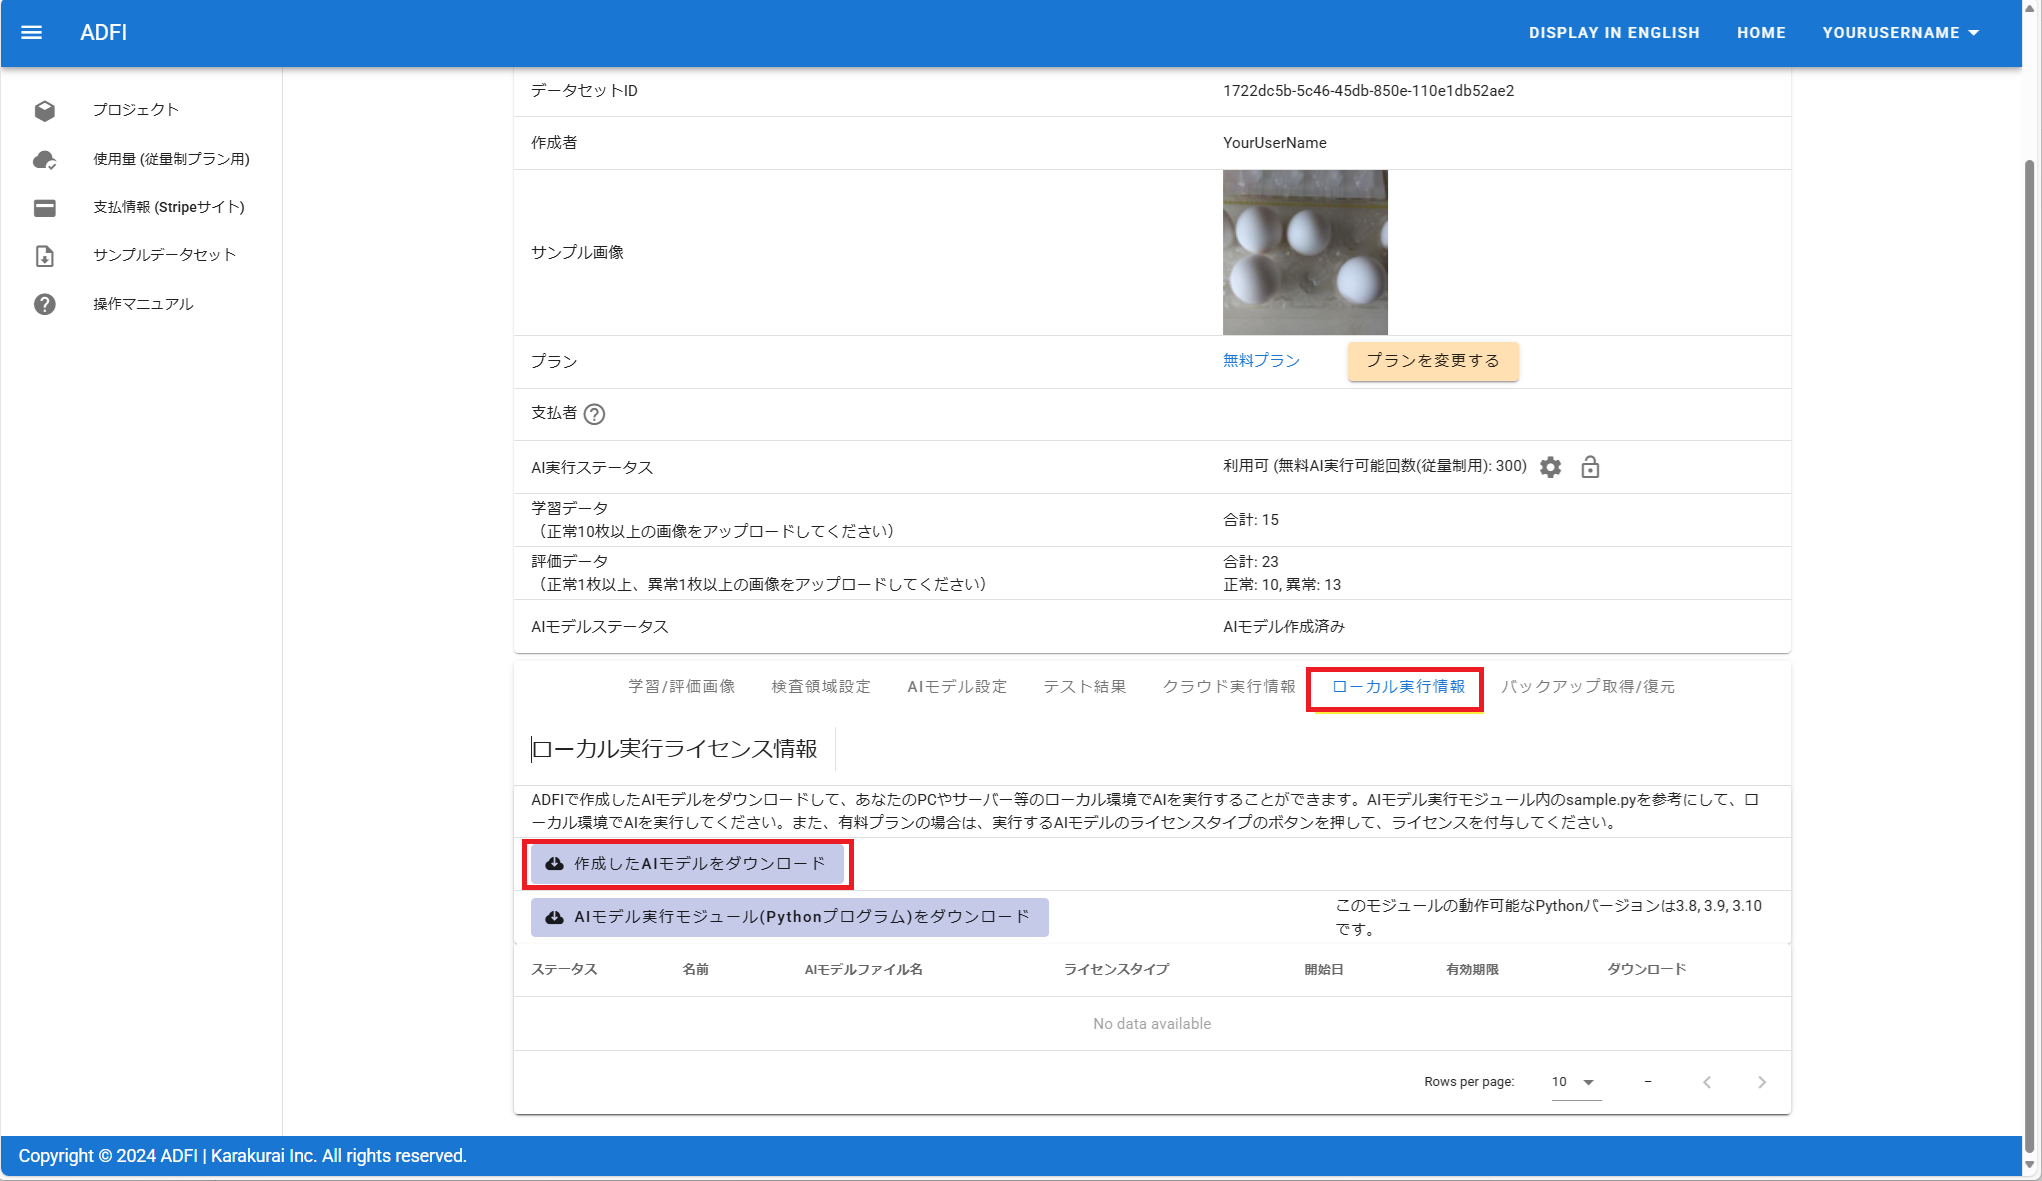Switch to the テスト結果 tab
Viewport: 2042px width, 1181px height.
(1084, 687)
